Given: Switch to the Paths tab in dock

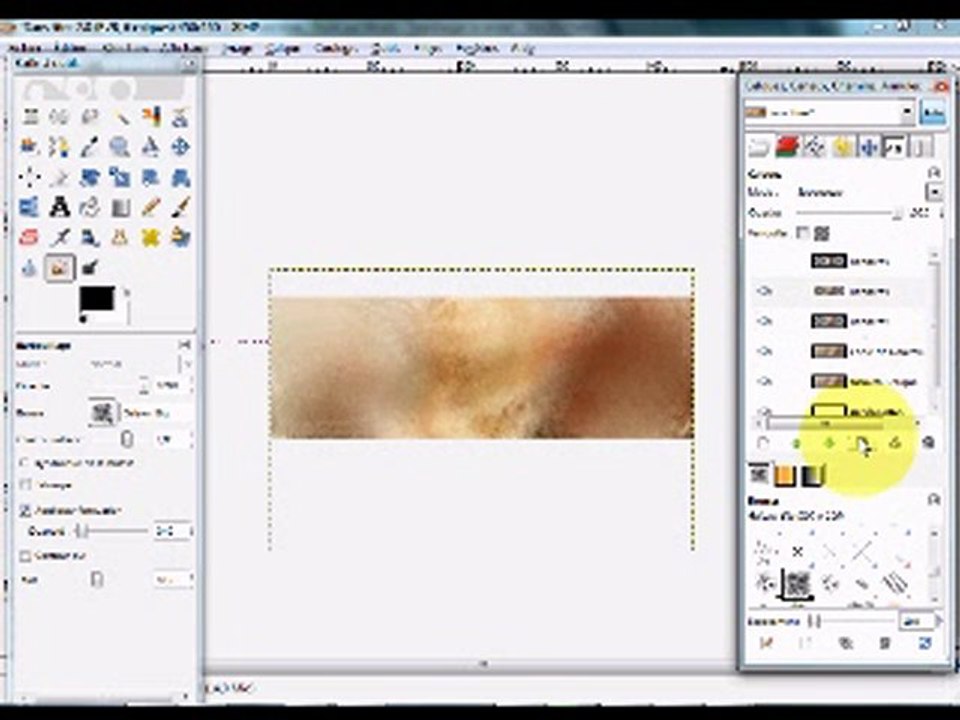Looking at the screenshot, I should click(x=814, y=147).
